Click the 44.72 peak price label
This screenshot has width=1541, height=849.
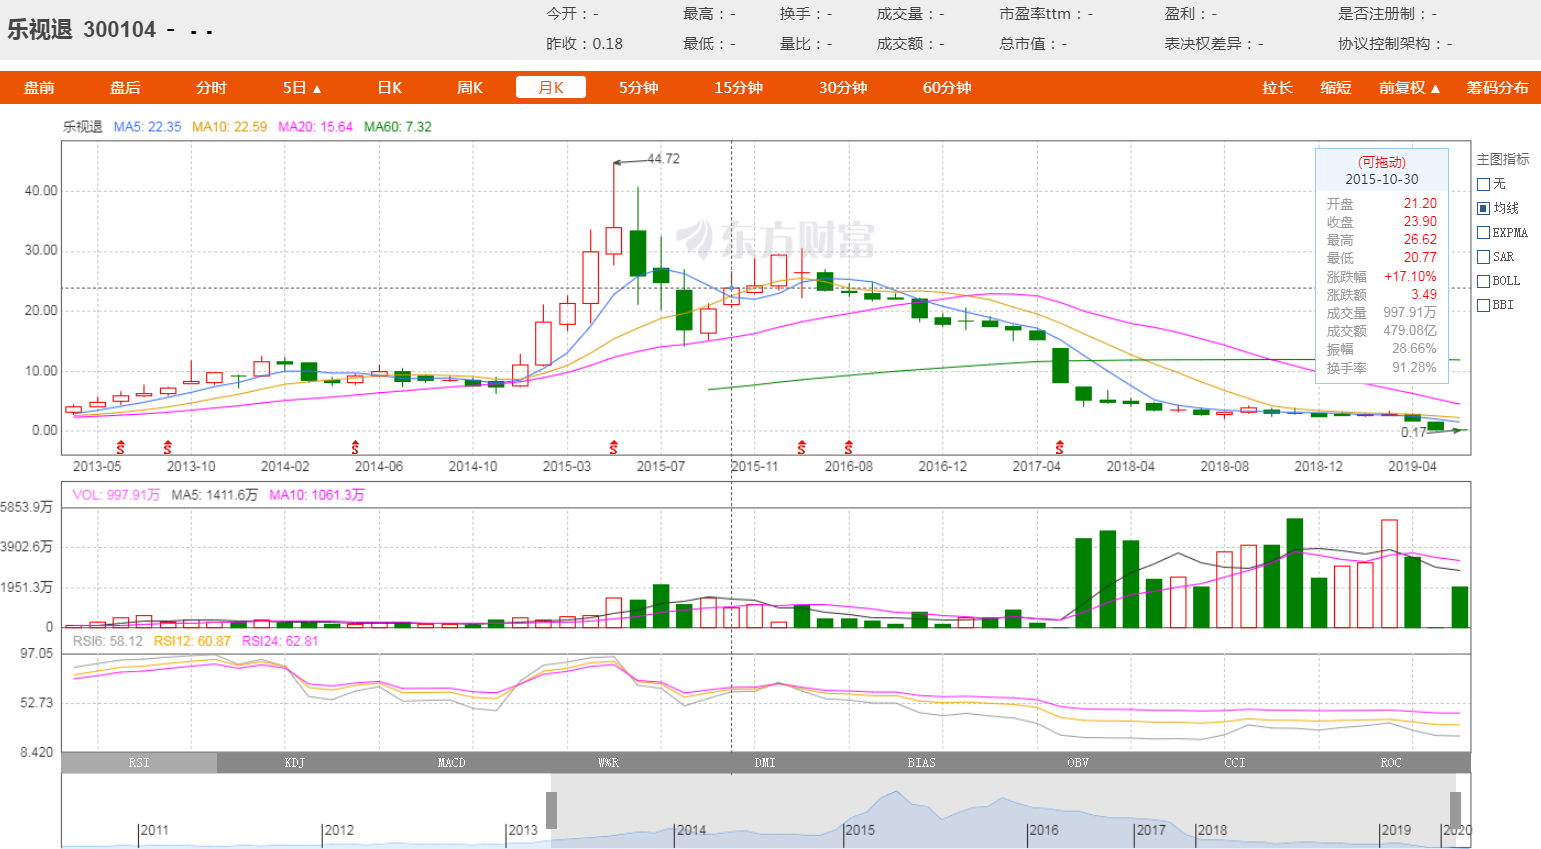pyautogui.click(x=663, y=159)
